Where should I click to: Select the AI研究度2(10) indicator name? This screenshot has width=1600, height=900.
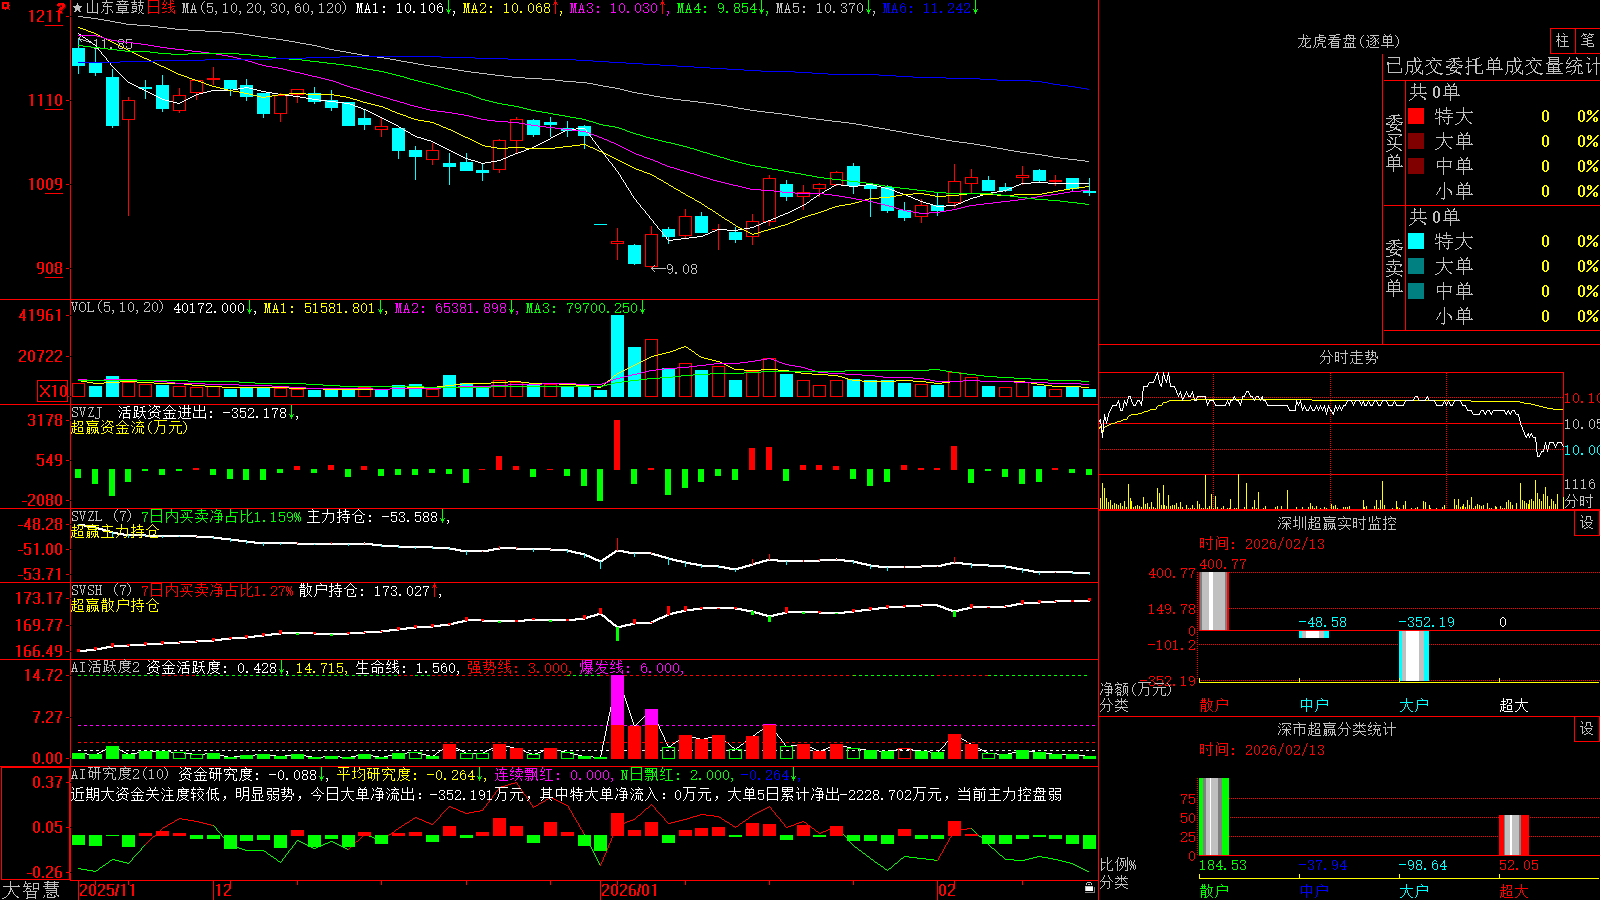click(121, 774)
